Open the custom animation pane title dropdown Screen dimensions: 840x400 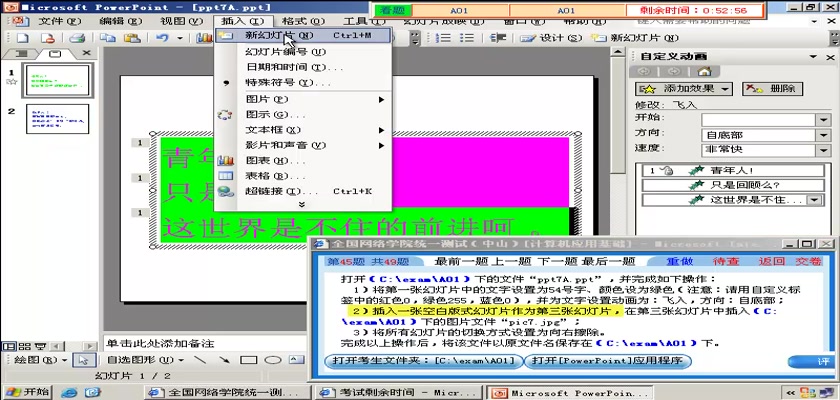click(x=814, y=57)
